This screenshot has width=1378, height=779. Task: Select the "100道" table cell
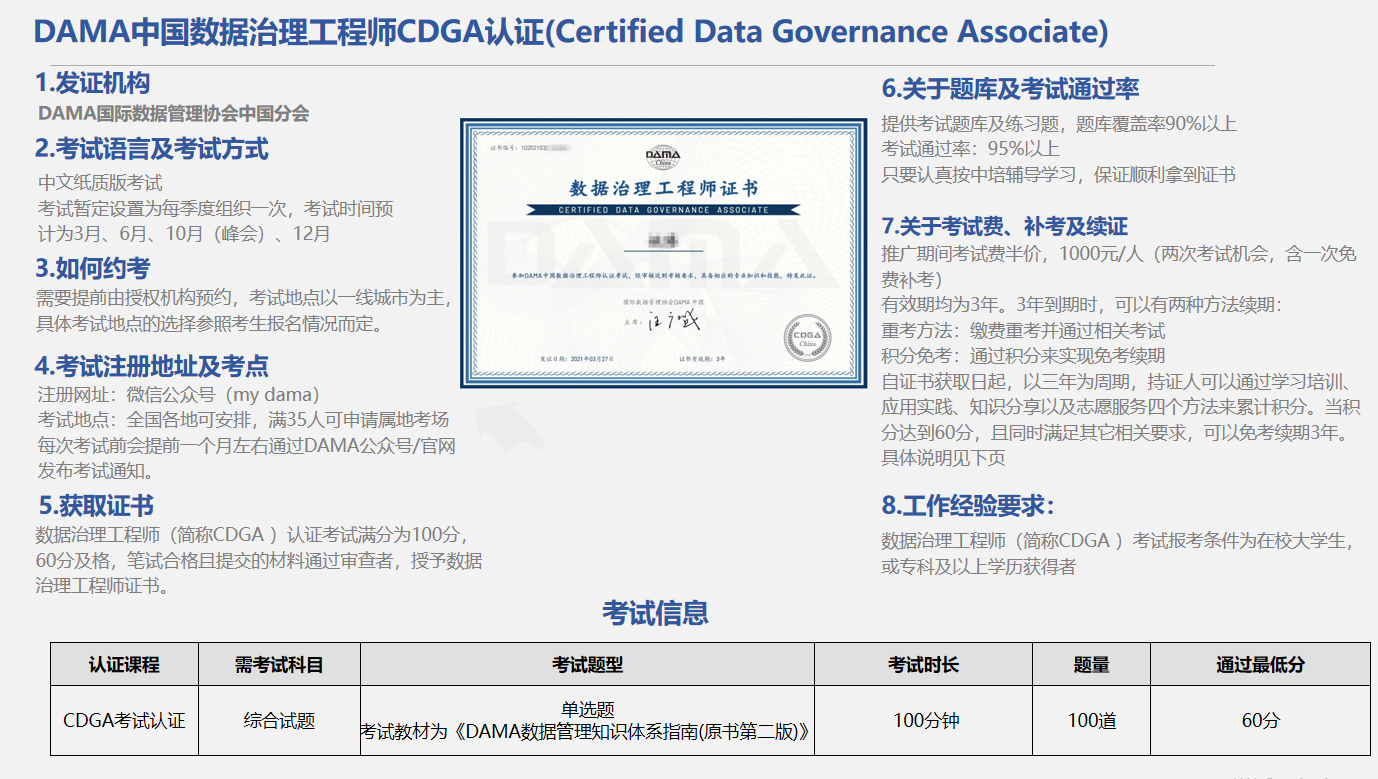pos(1092,721)
